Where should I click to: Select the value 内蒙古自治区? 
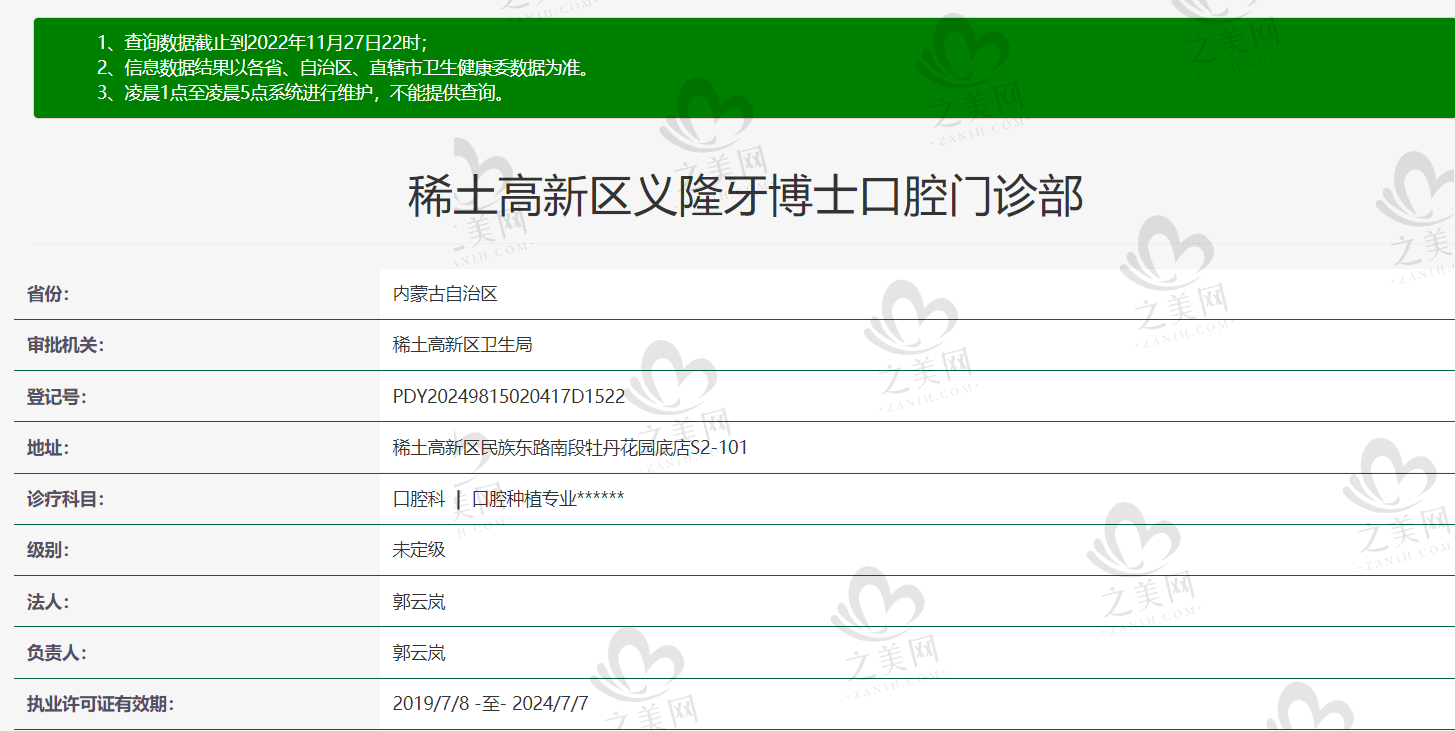point(445,294)
